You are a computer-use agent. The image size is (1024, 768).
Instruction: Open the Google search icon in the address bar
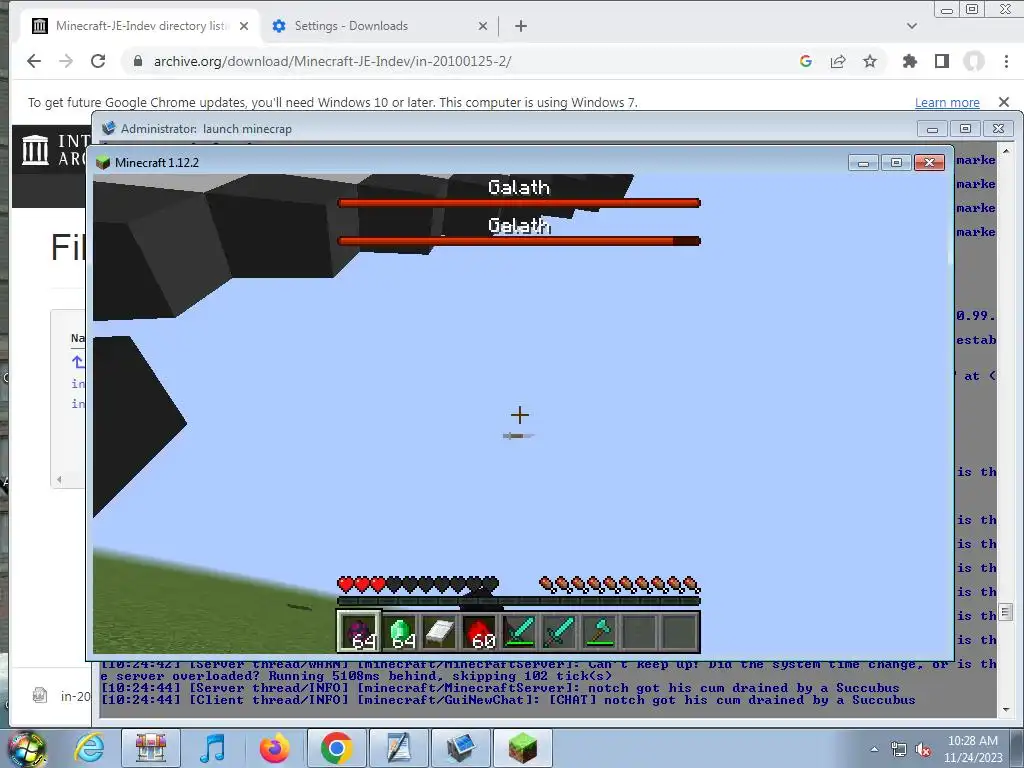(806, 61)
